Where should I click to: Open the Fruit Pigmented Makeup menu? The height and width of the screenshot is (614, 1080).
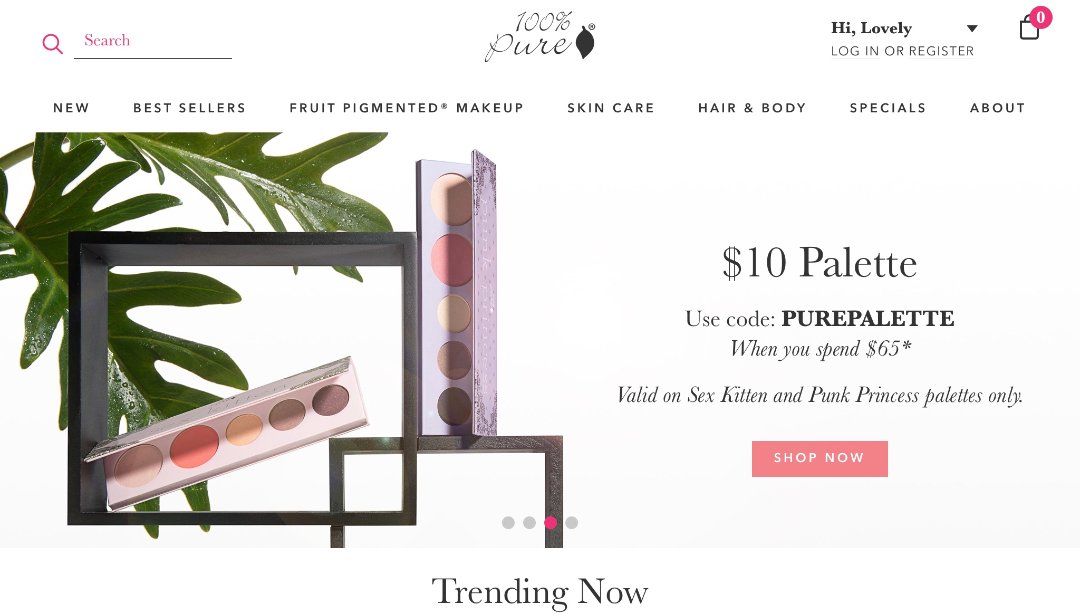(x=406, y=108)
